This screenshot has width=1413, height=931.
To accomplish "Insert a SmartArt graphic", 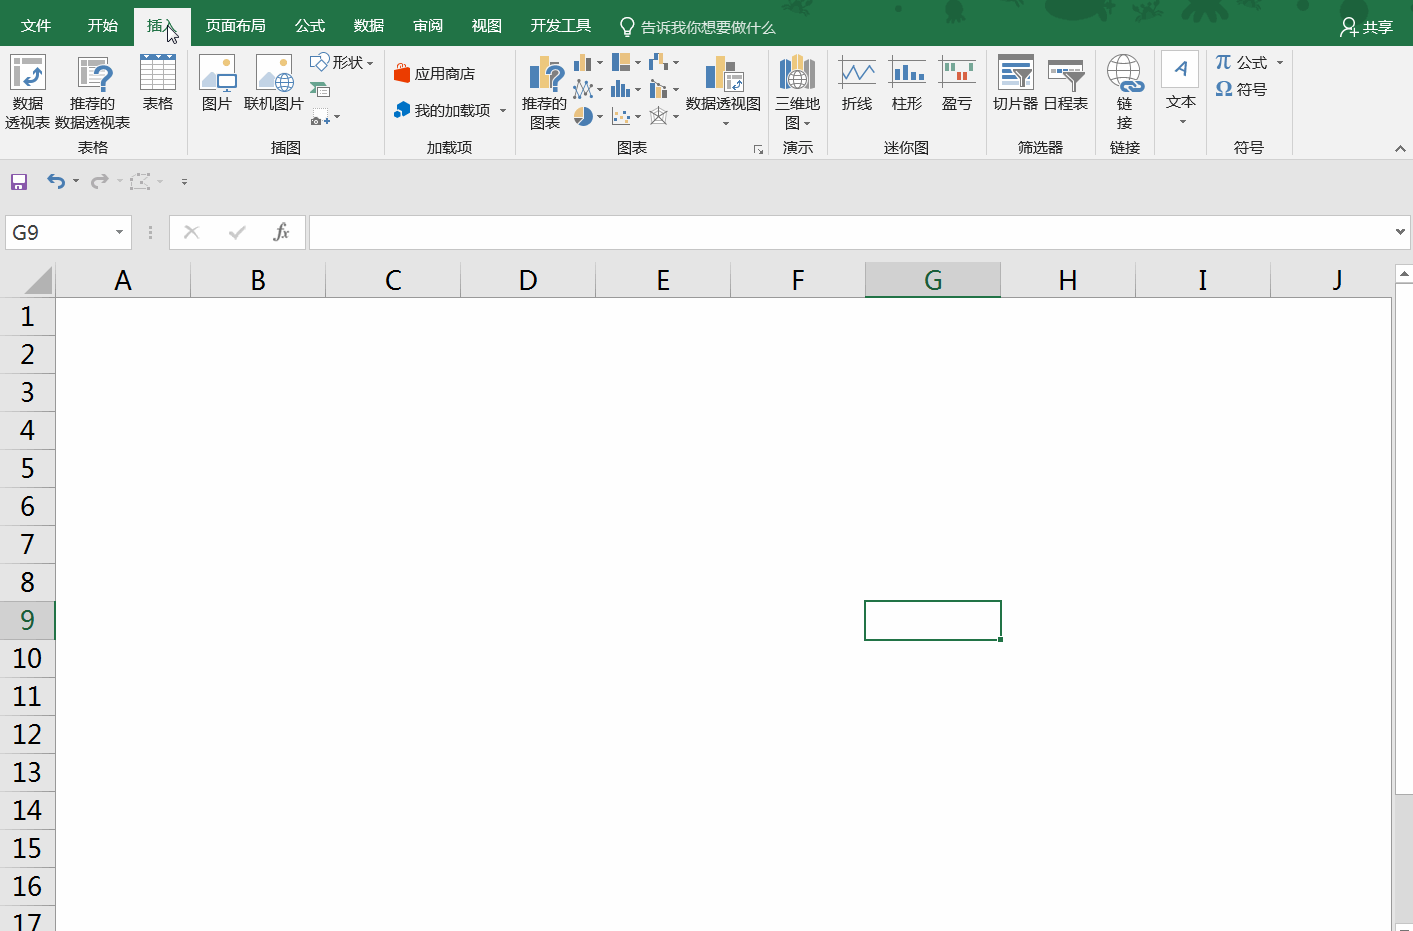I will coord(320,90).
